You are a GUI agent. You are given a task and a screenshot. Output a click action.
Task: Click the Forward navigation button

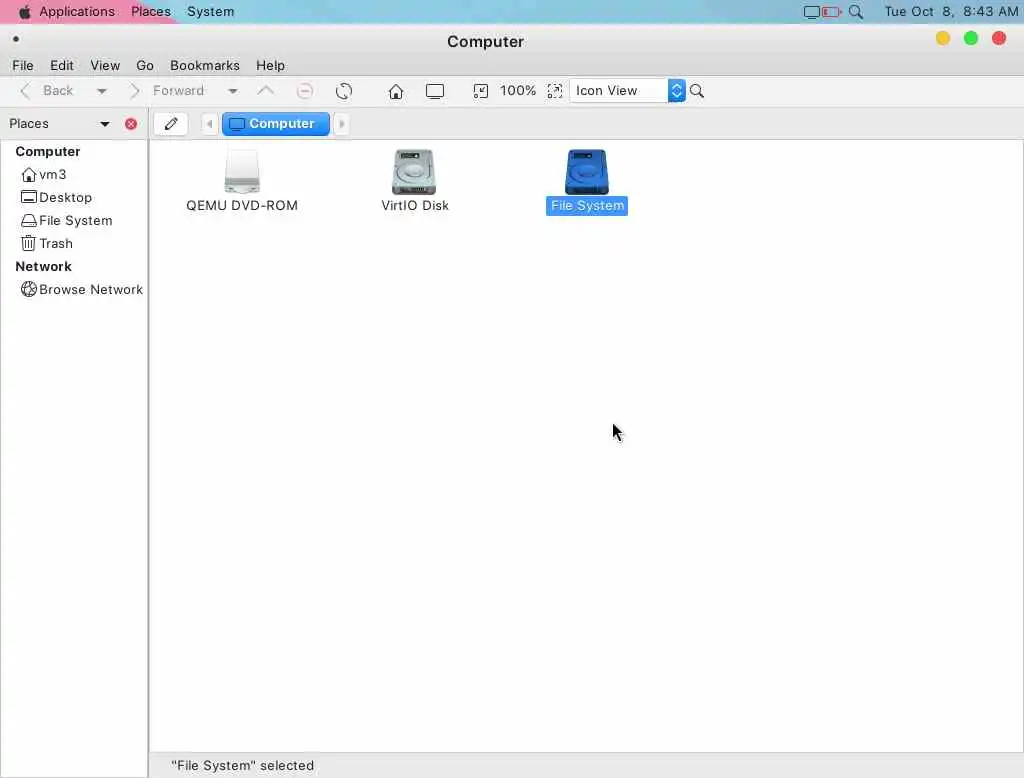tap(167, 91)
